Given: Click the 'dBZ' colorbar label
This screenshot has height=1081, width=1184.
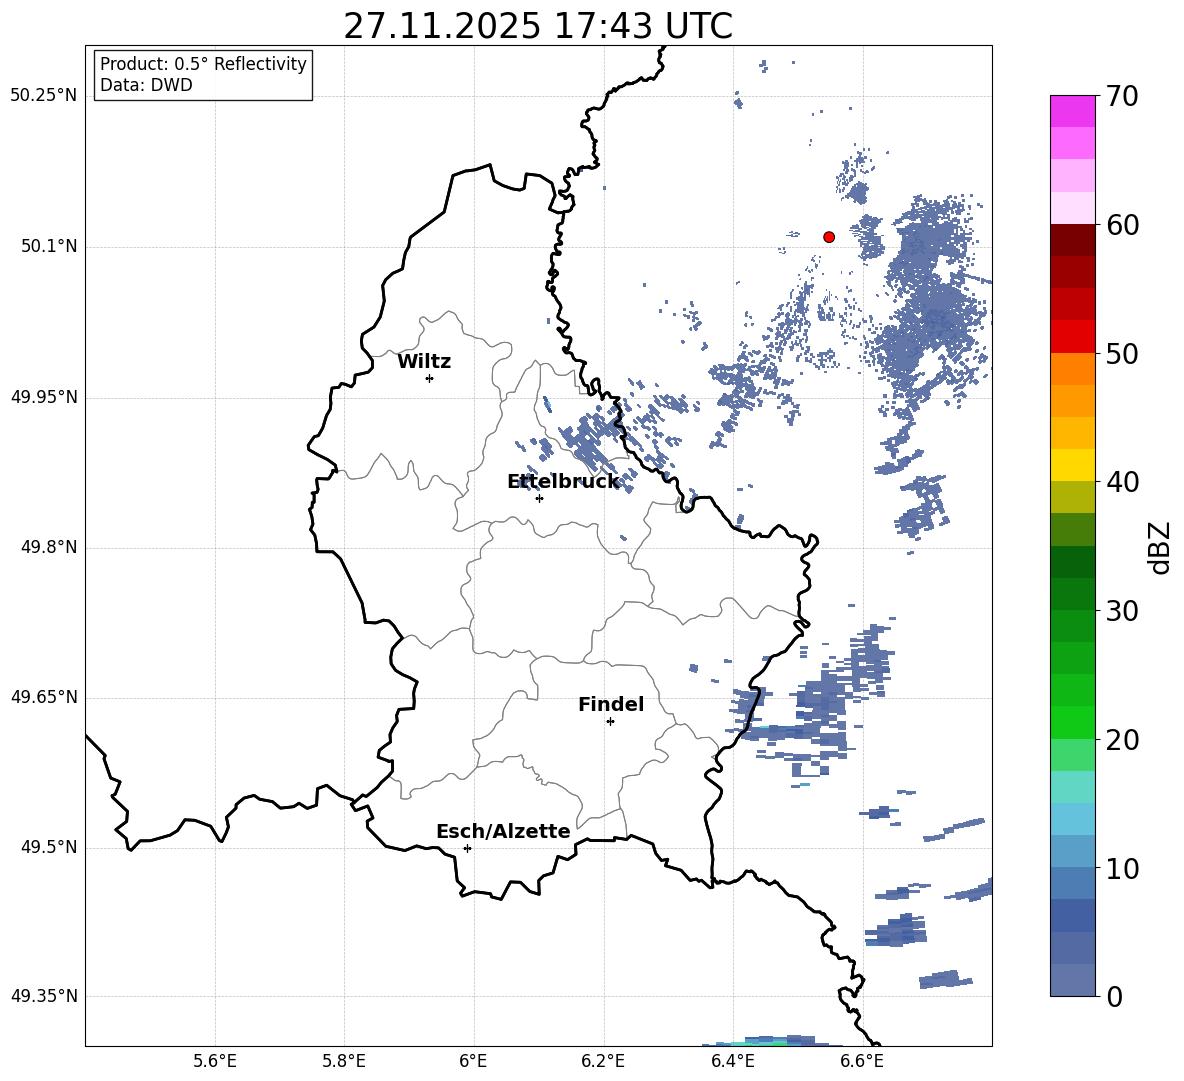Looking at the screenshot, I should 1159,547.
